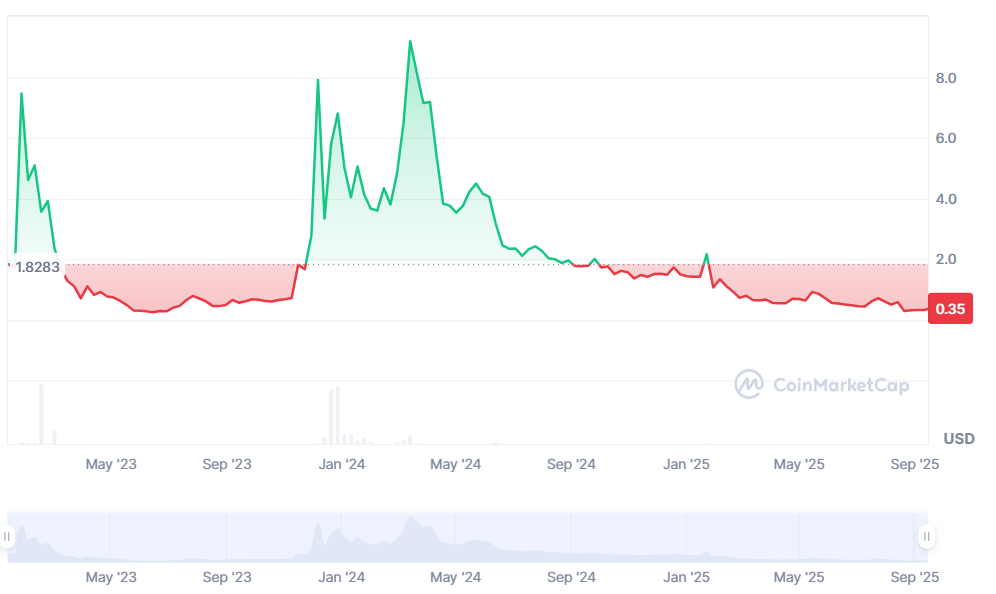
Task: Click Sep '24 label under the navigator
Action: [x=571, y=577]
